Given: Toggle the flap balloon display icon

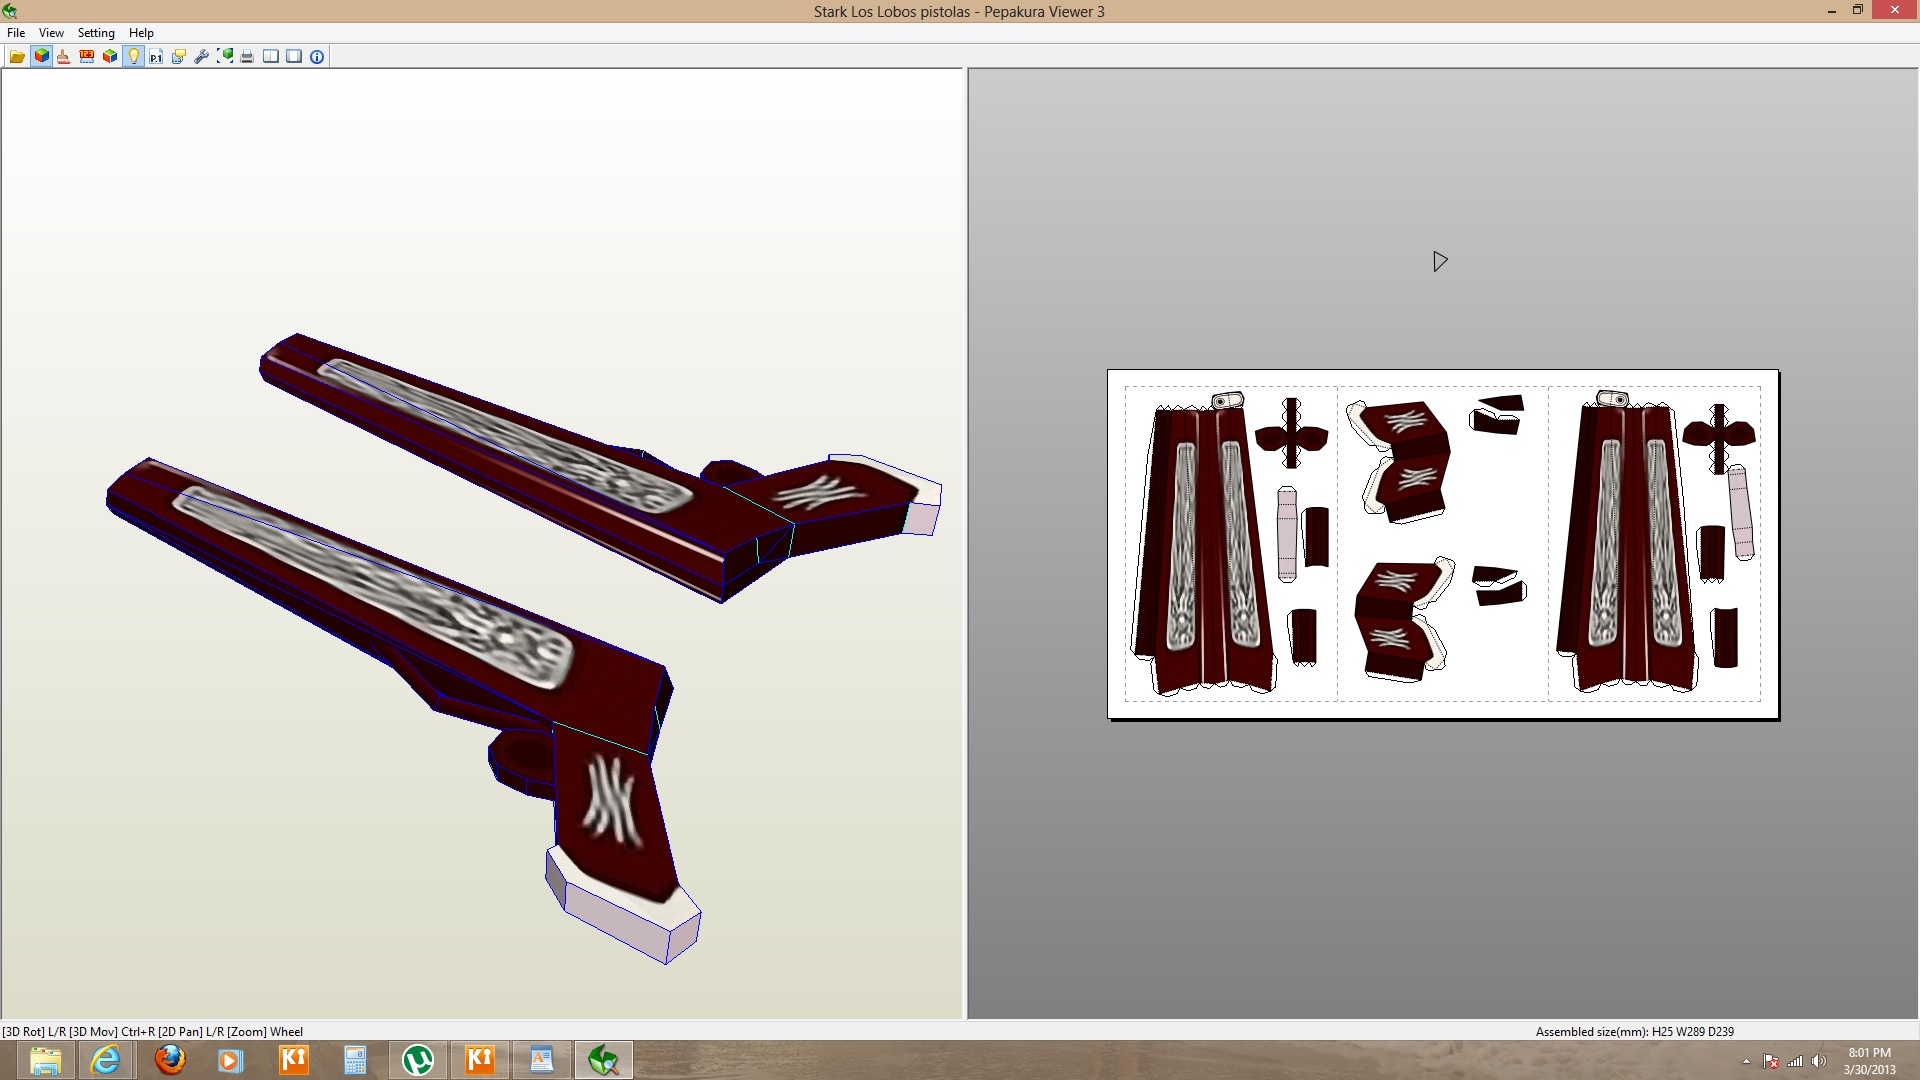Looking at the screenshot, I should 178,57.
